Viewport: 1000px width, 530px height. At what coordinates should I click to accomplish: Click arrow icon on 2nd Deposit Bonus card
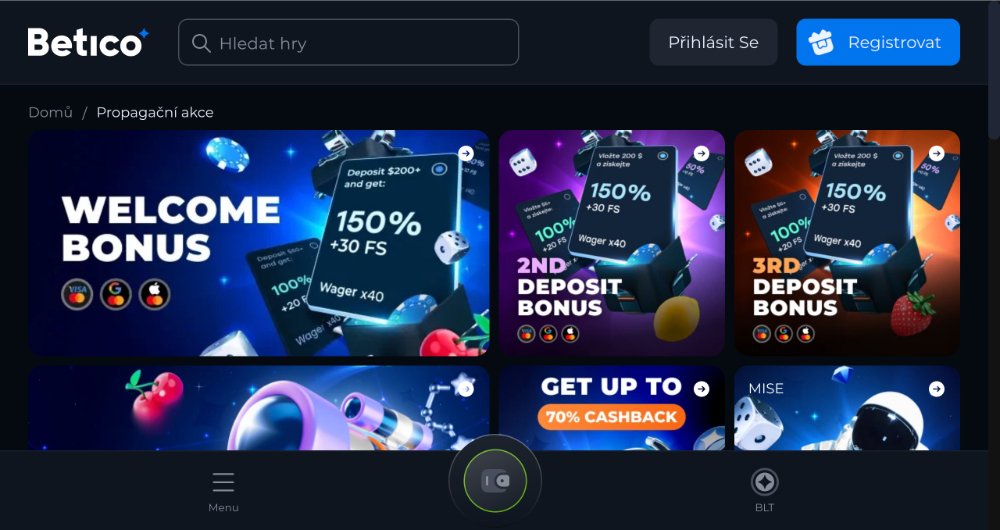pos(702,153)
